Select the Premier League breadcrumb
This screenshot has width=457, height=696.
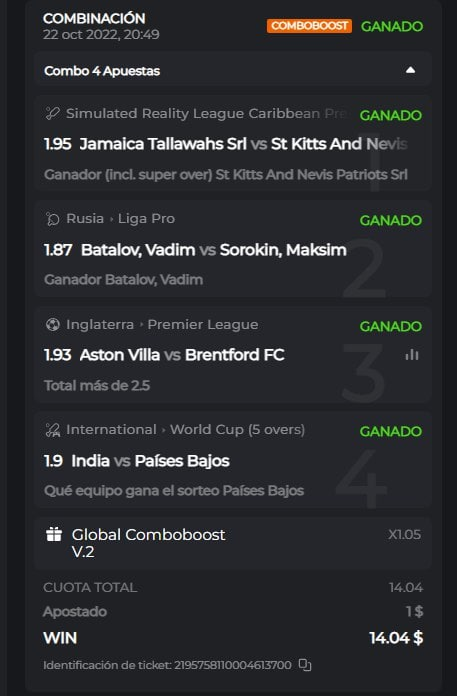pyautogui.click(x=203, y=324)
